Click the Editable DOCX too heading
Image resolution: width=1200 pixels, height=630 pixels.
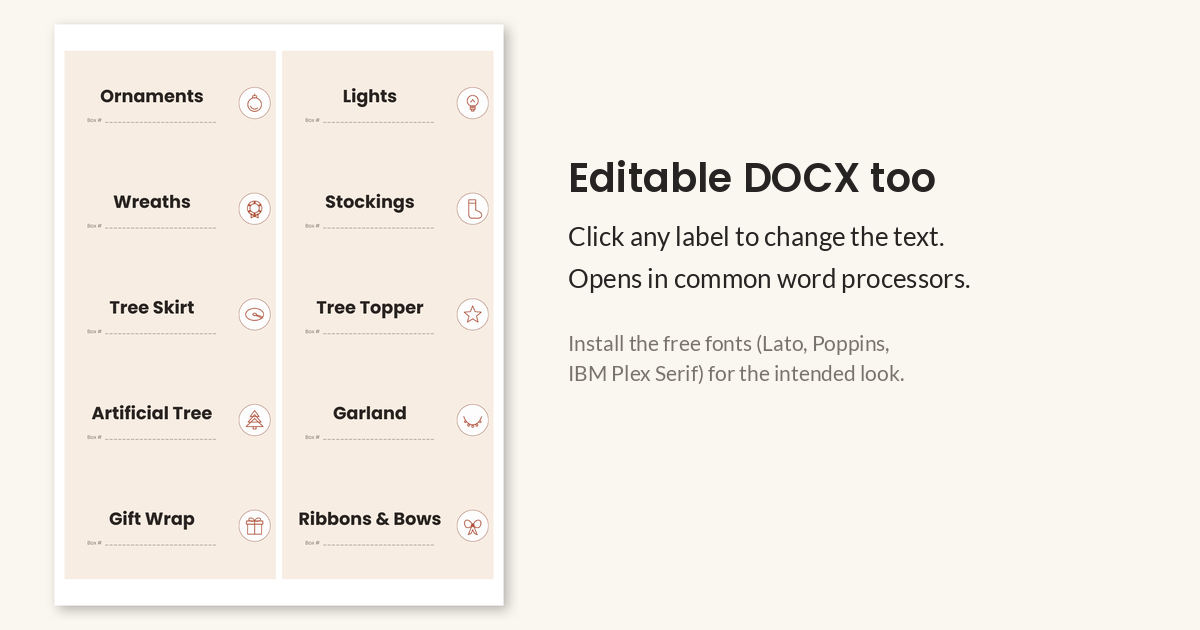pyautogui.click(x=752, y=178)
